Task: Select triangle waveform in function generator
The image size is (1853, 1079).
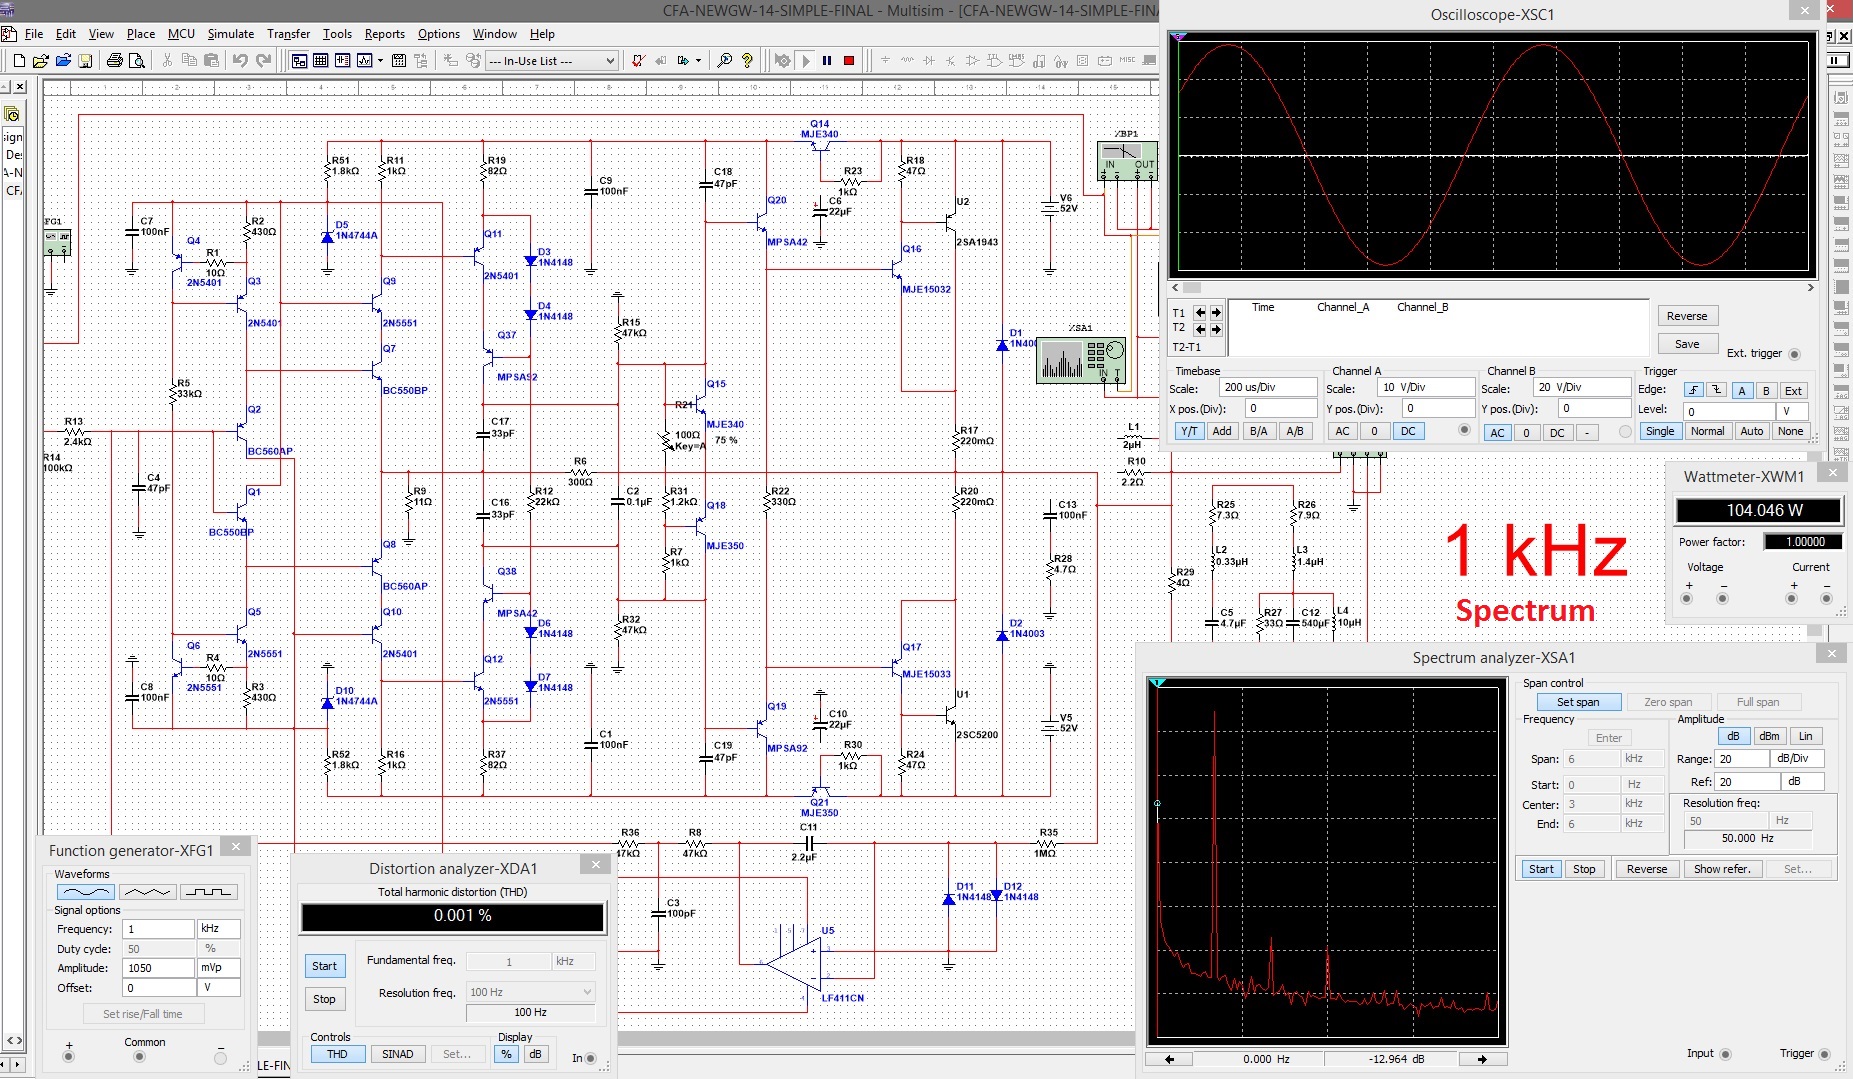Action: [x=147, y=892]
